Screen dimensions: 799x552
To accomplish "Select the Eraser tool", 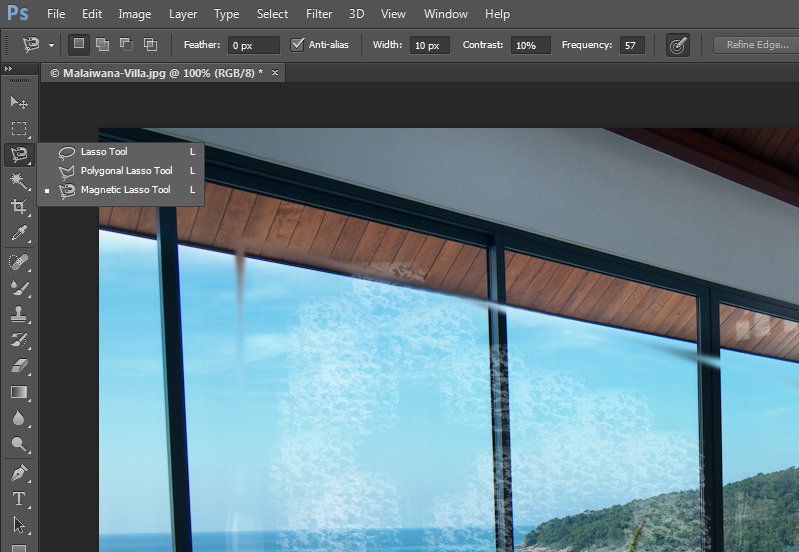I will pos(18,367).
